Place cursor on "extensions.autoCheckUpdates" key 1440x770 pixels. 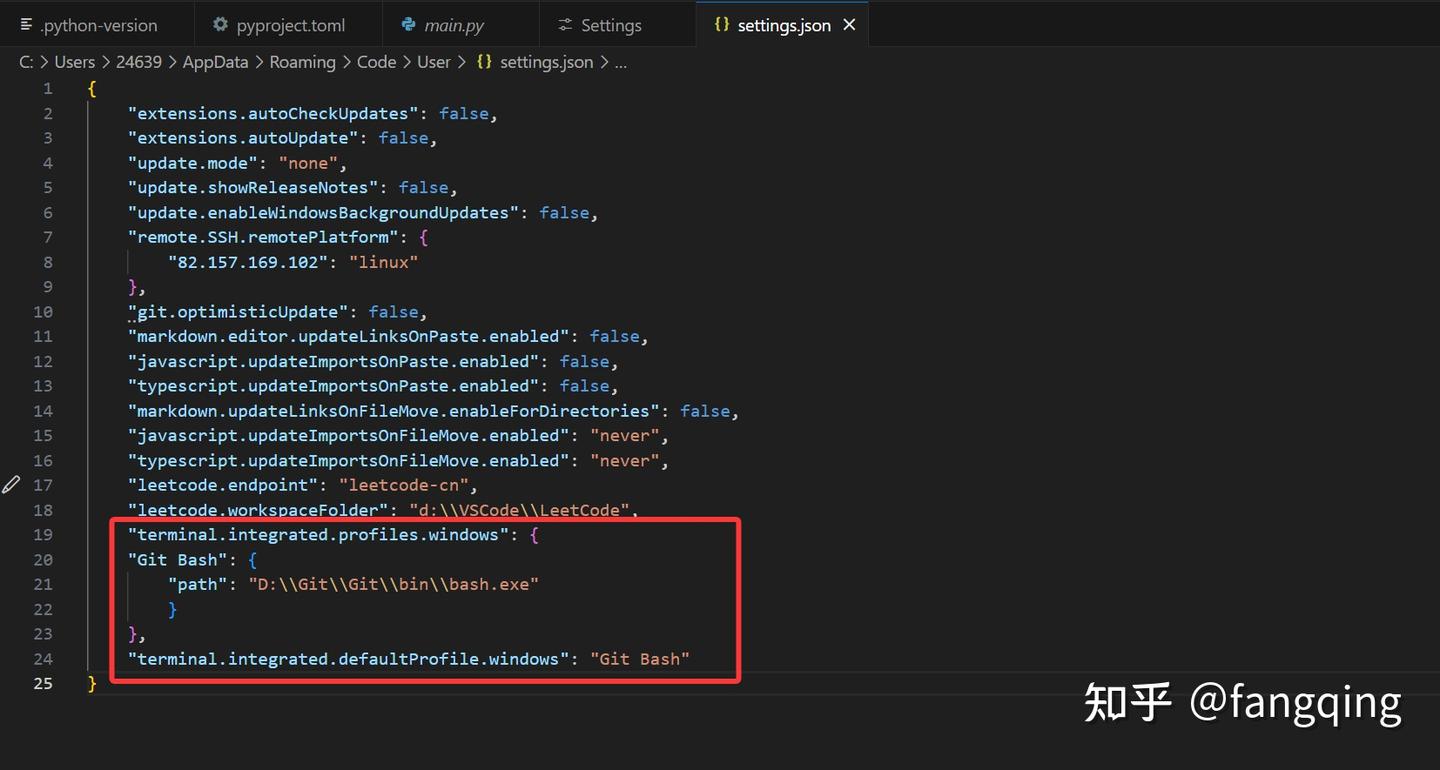tap(273, 114)
